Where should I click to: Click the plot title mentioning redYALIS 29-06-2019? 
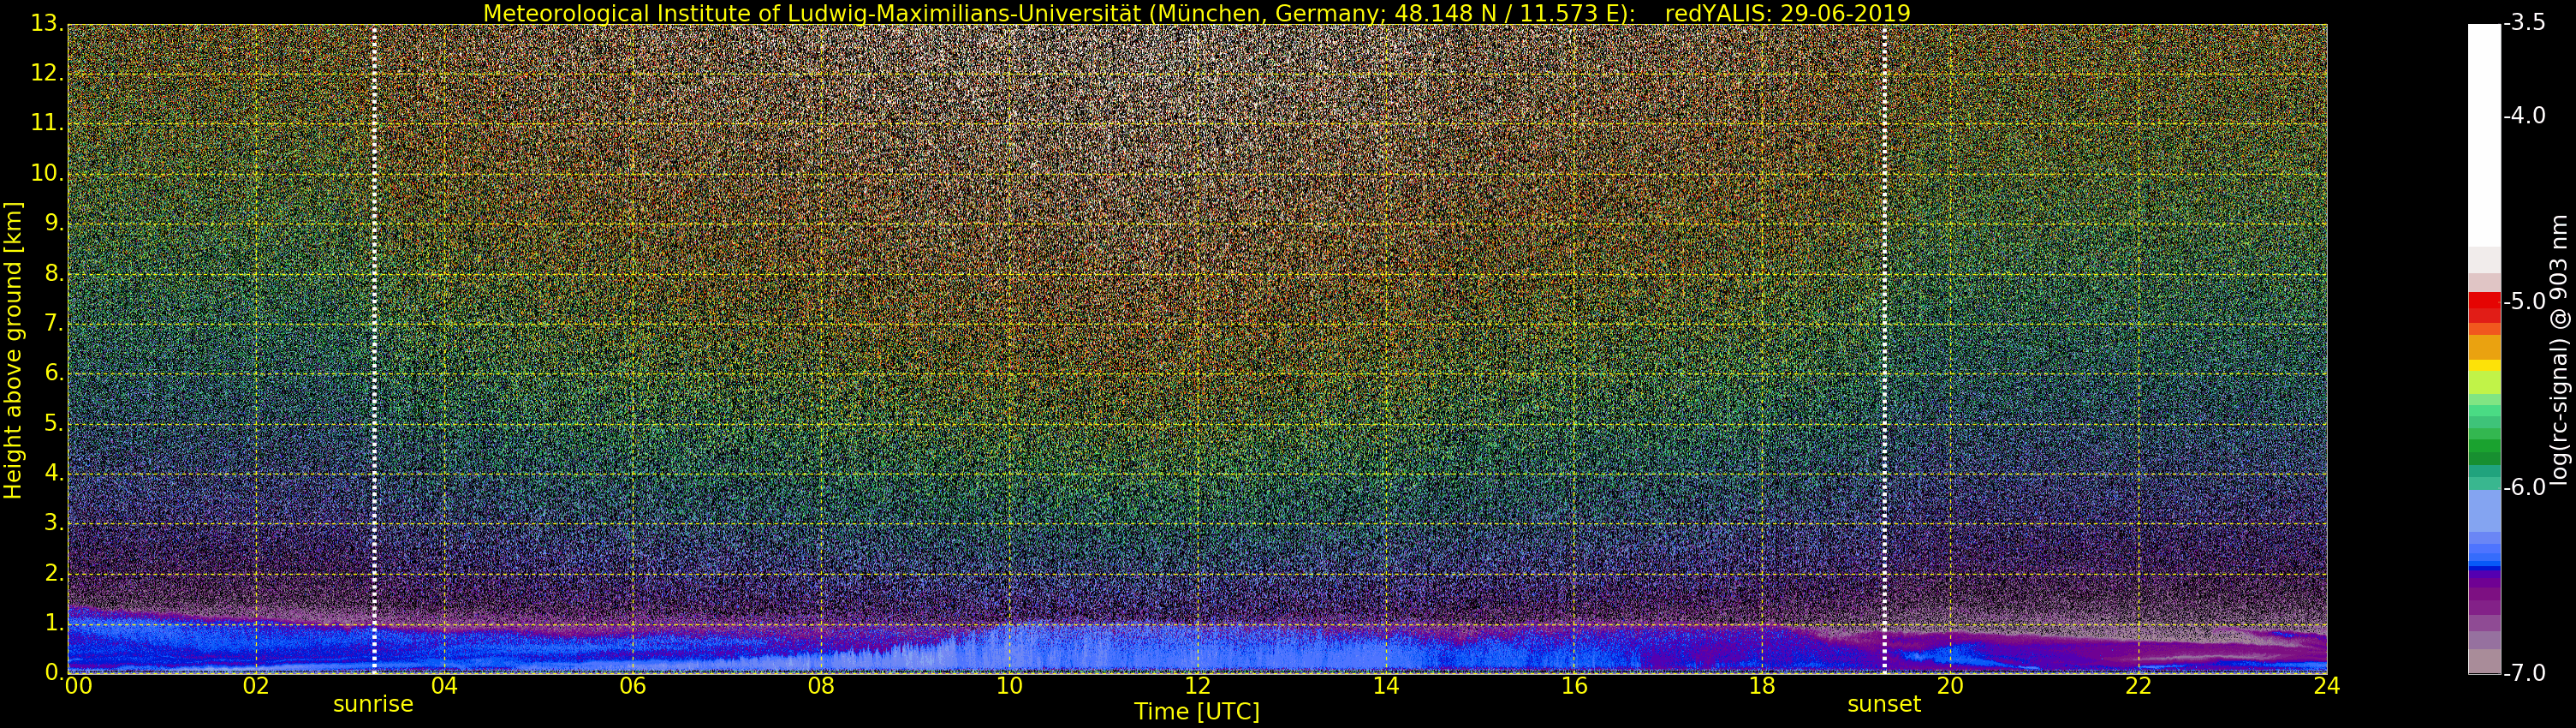1196,13
